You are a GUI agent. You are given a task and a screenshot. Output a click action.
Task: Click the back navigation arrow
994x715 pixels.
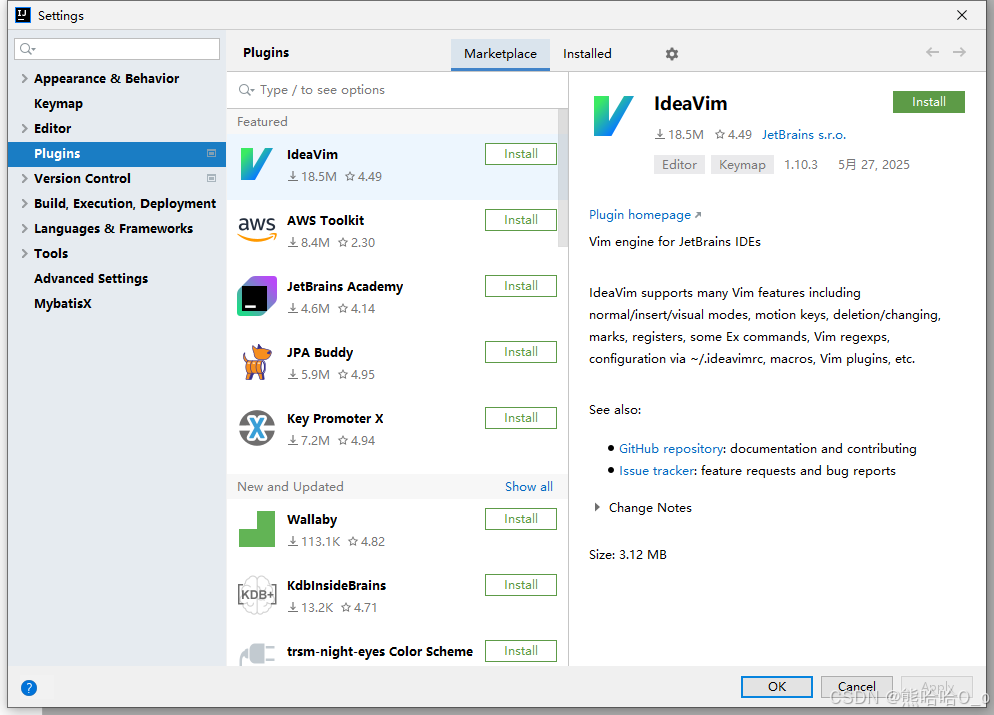932,52
